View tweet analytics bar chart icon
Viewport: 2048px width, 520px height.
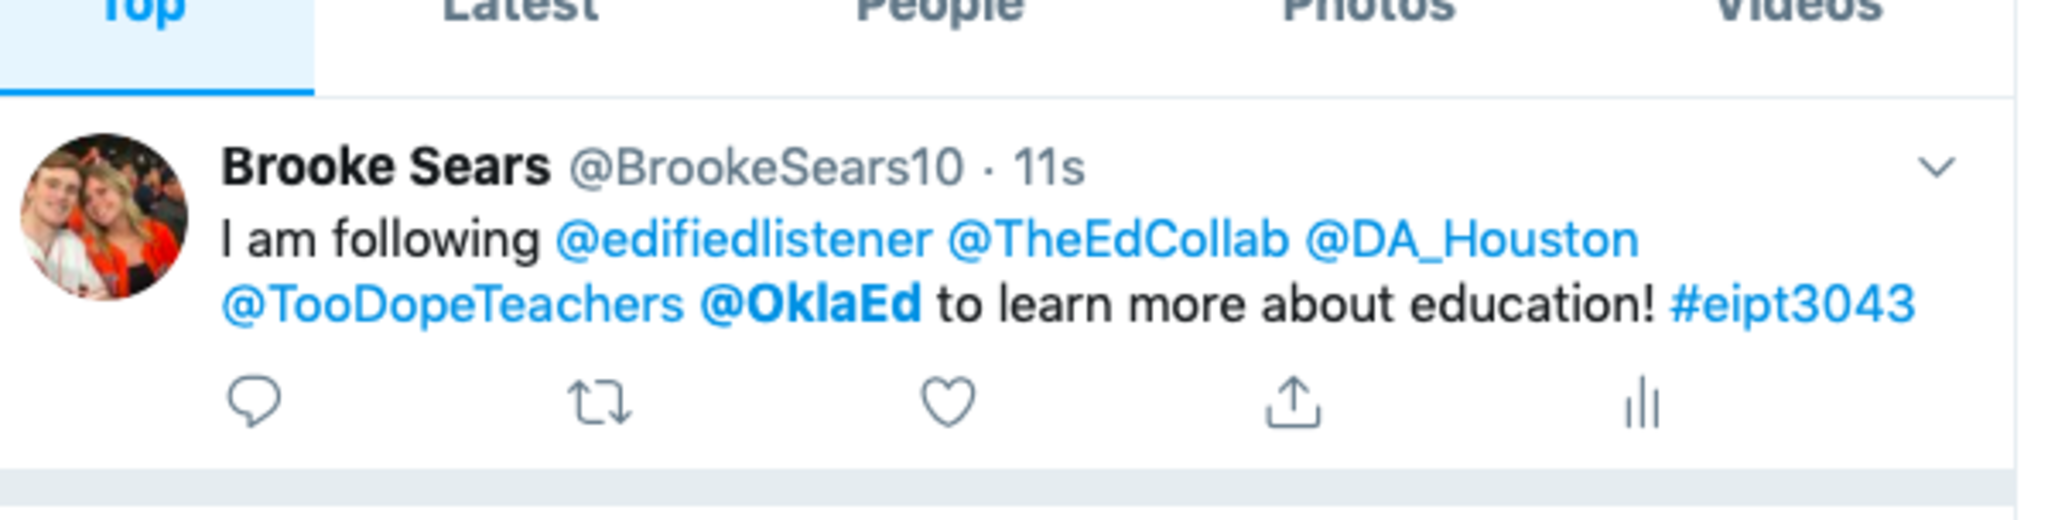(1642, 403)
